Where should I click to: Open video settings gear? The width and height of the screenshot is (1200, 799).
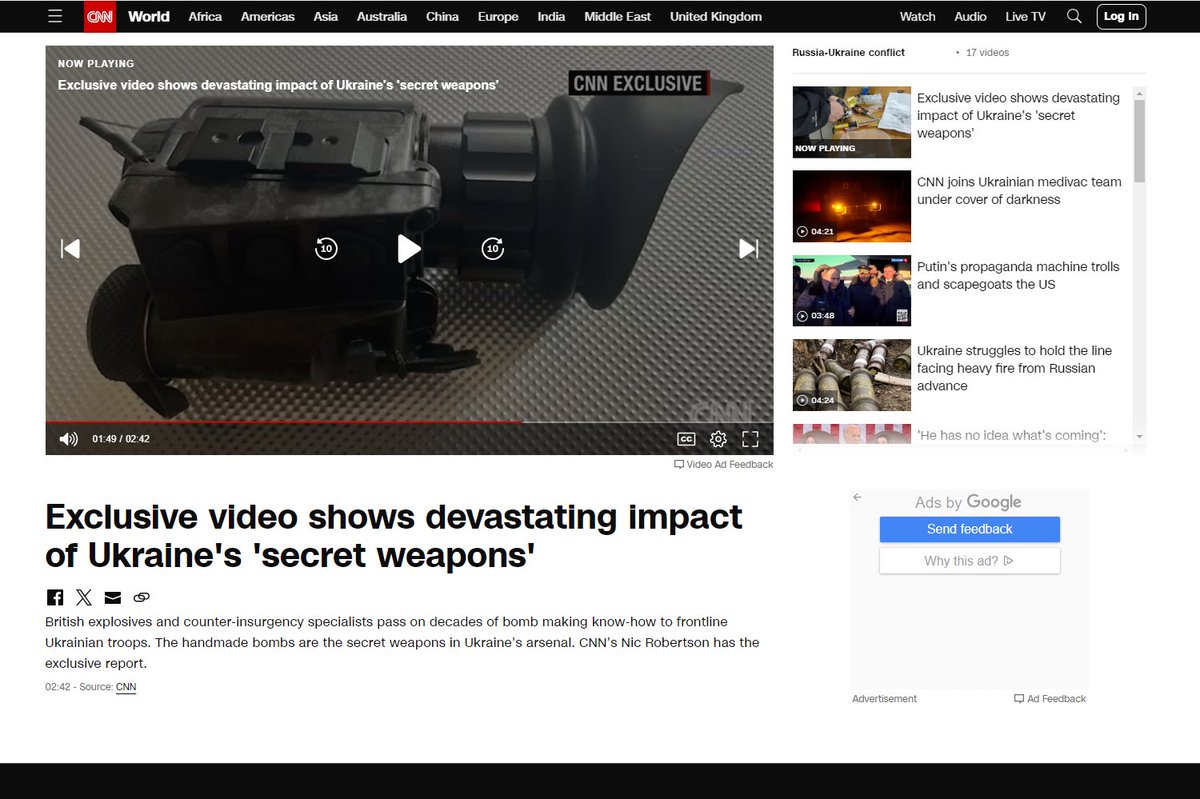pos(718,439)
